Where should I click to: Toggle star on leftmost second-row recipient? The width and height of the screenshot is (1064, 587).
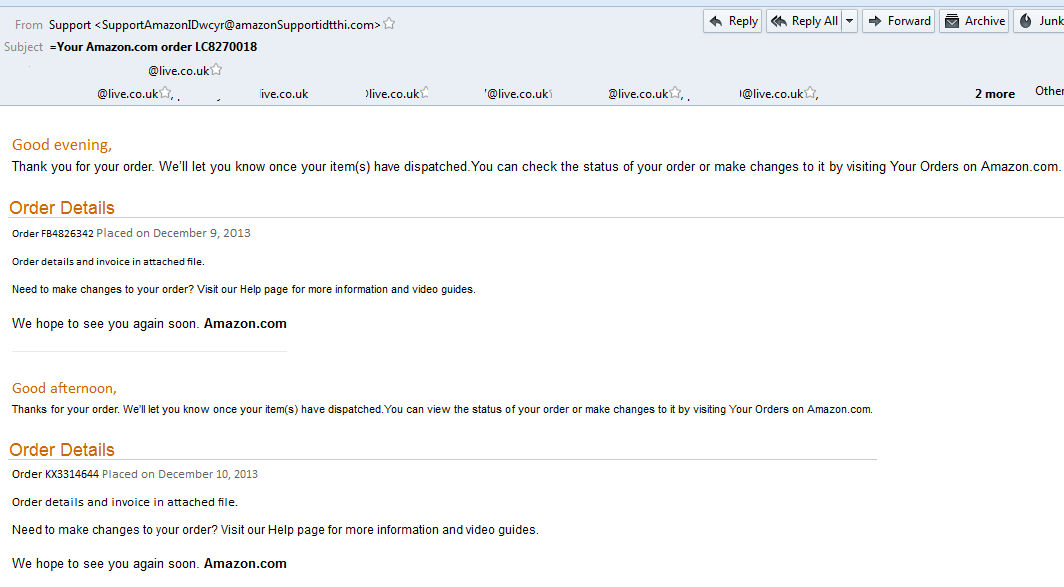click(x=166, y=93)
